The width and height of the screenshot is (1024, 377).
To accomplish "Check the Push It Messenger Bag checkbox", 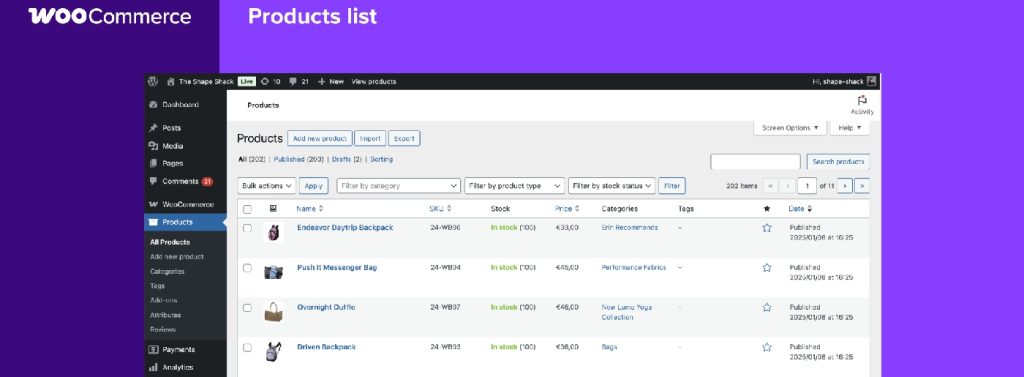I will click(248, 268).
